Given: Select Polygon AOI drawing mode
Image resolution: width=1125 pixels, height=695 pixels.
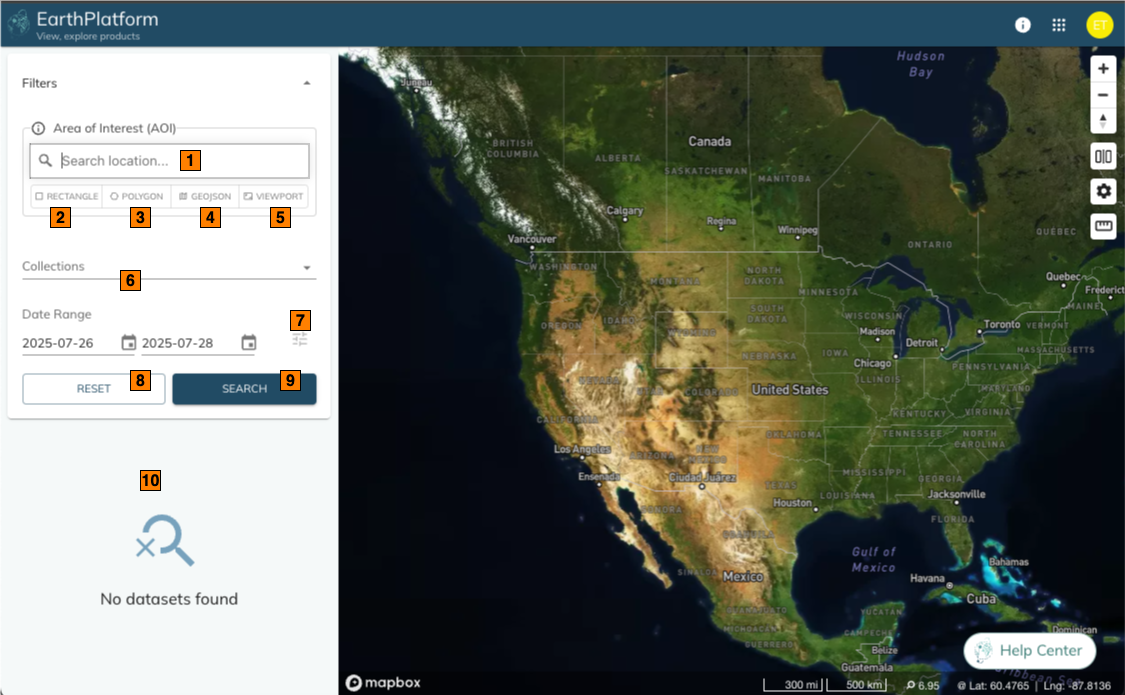Looking at the screenshot, I should click(136, 197).
